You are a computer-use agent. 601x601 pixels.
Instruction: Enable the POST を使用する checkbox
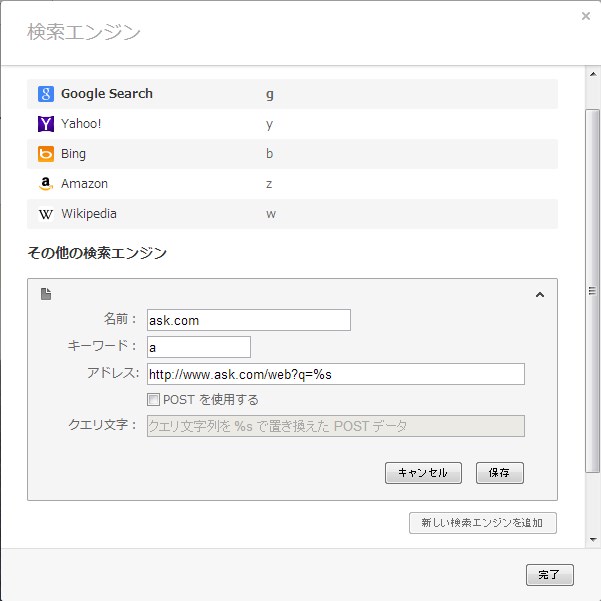point(153,399)
